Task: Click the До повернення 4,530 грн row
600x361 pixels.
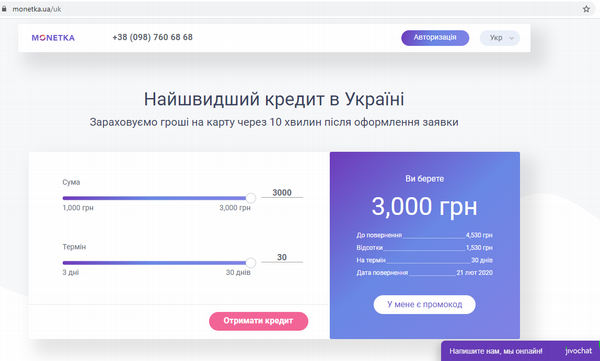Action: click(424, 235)
